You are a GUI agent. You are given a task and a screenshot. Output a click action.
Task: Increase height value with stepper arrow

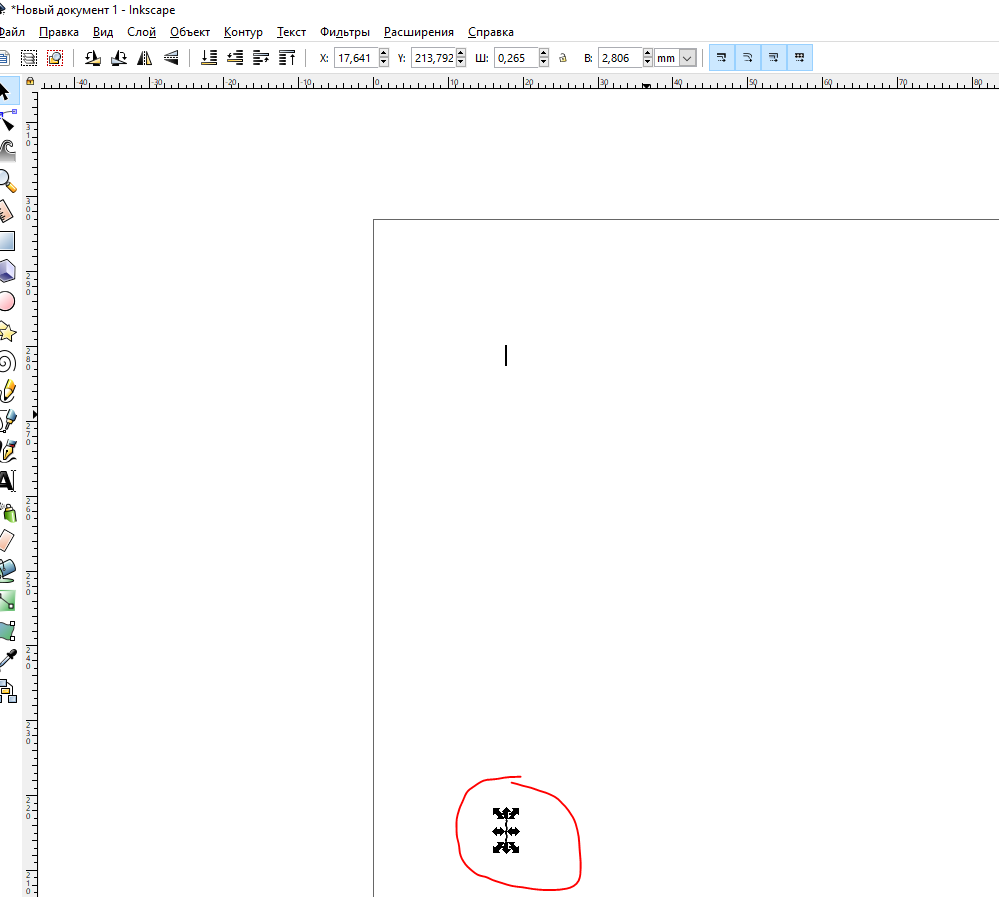(x=647, y=54)
